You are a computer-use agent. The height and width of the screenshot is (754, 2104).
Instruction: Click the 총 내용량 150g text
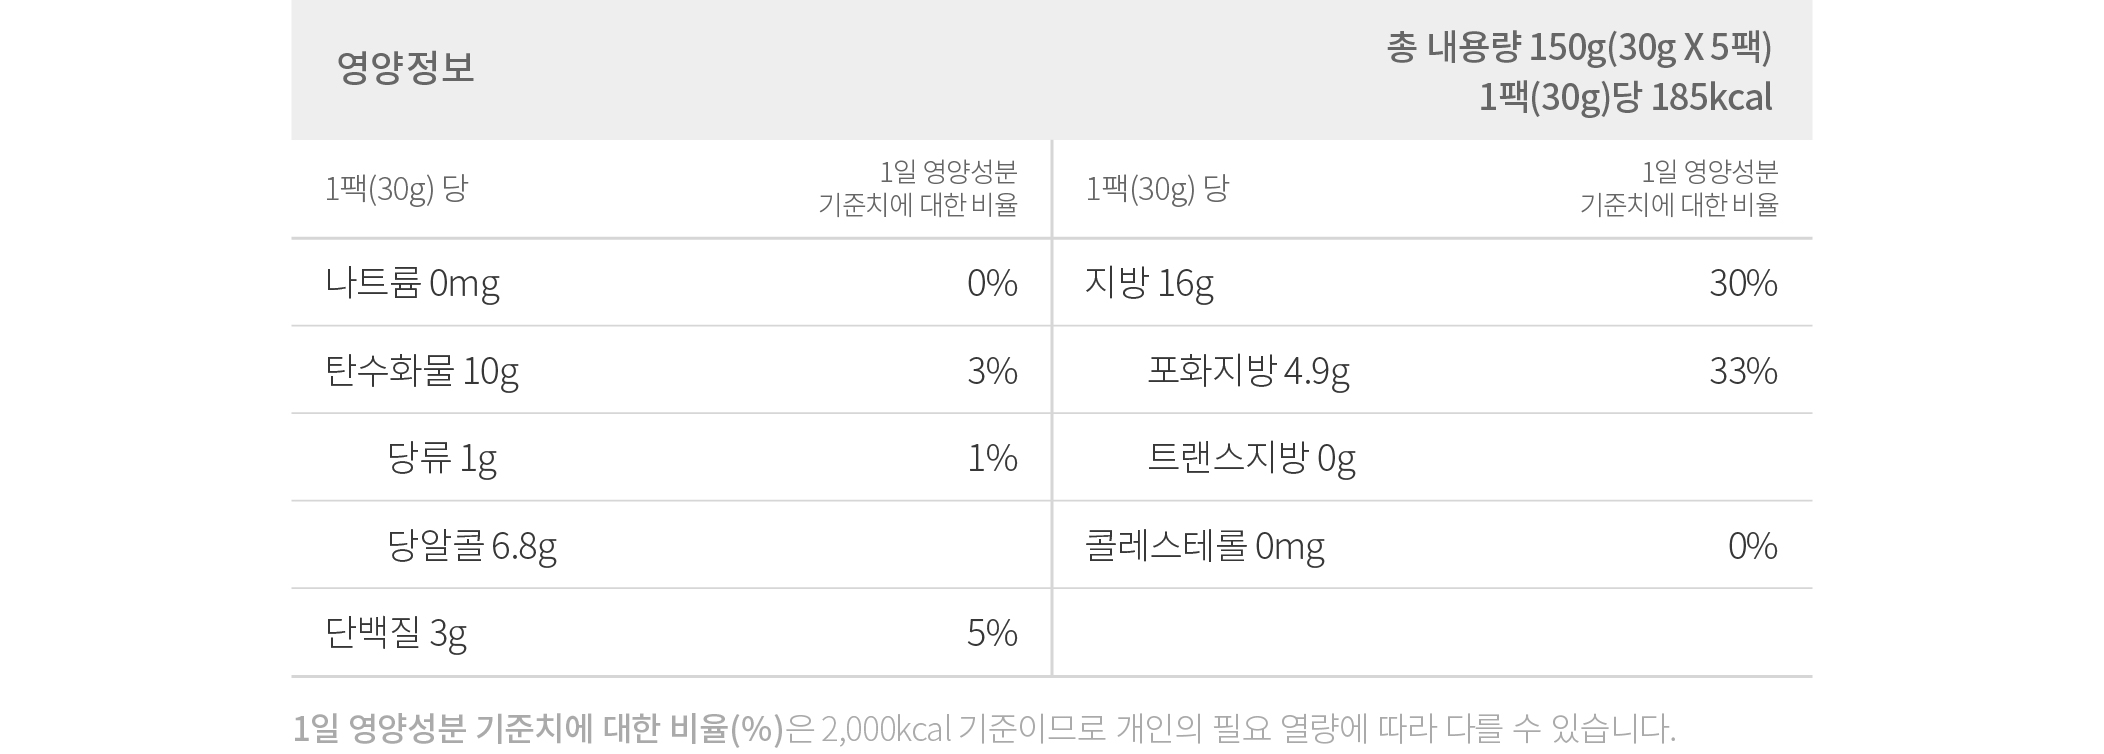(x=1495, y=48)
